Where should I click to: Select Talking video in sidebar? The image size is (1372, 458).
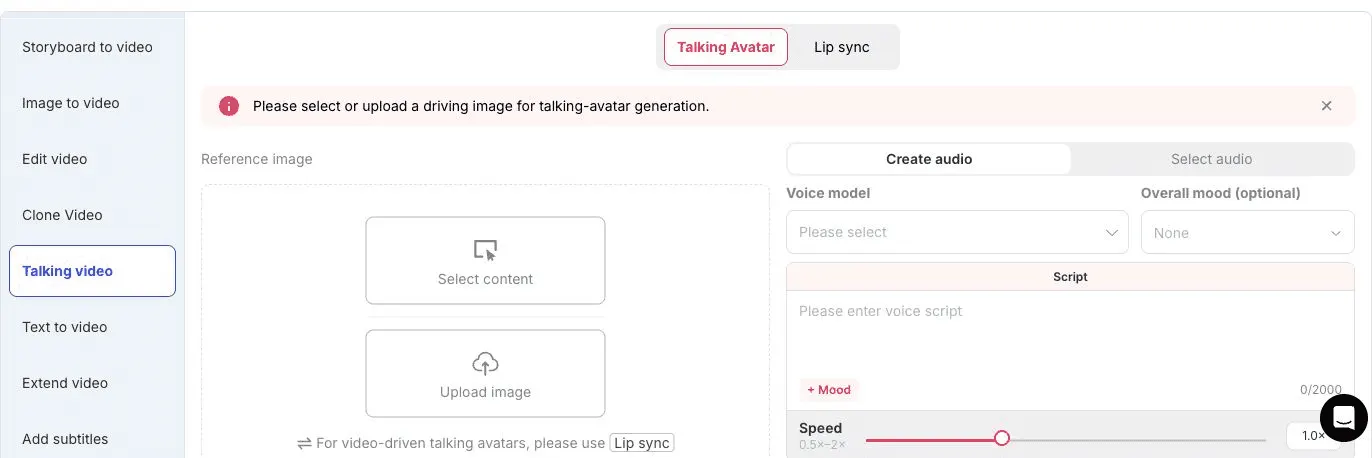pos(92,271)
